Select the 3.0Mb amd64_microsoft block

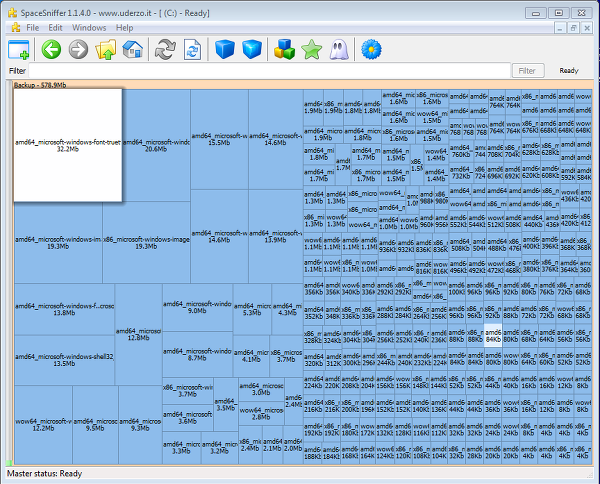tap(261, 389)
